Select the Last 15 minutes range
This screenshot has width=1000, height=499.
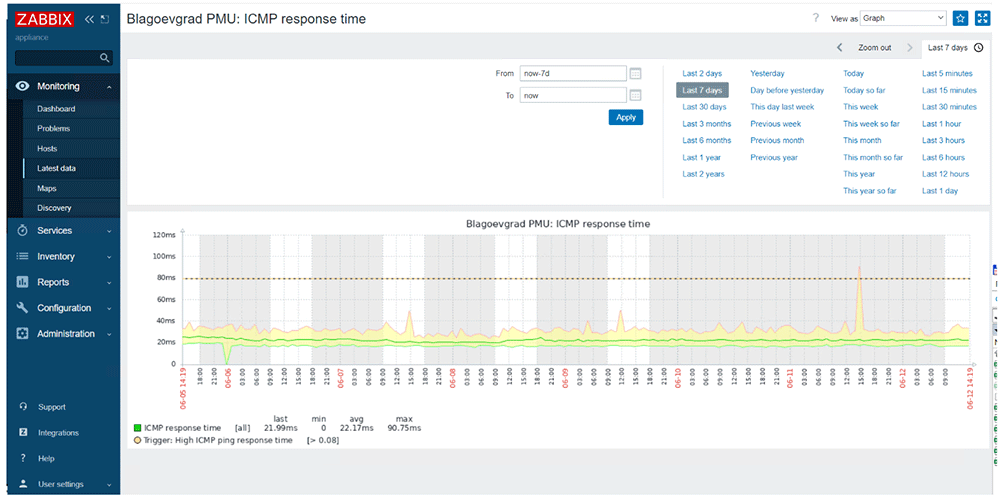(x=949, y=91)
